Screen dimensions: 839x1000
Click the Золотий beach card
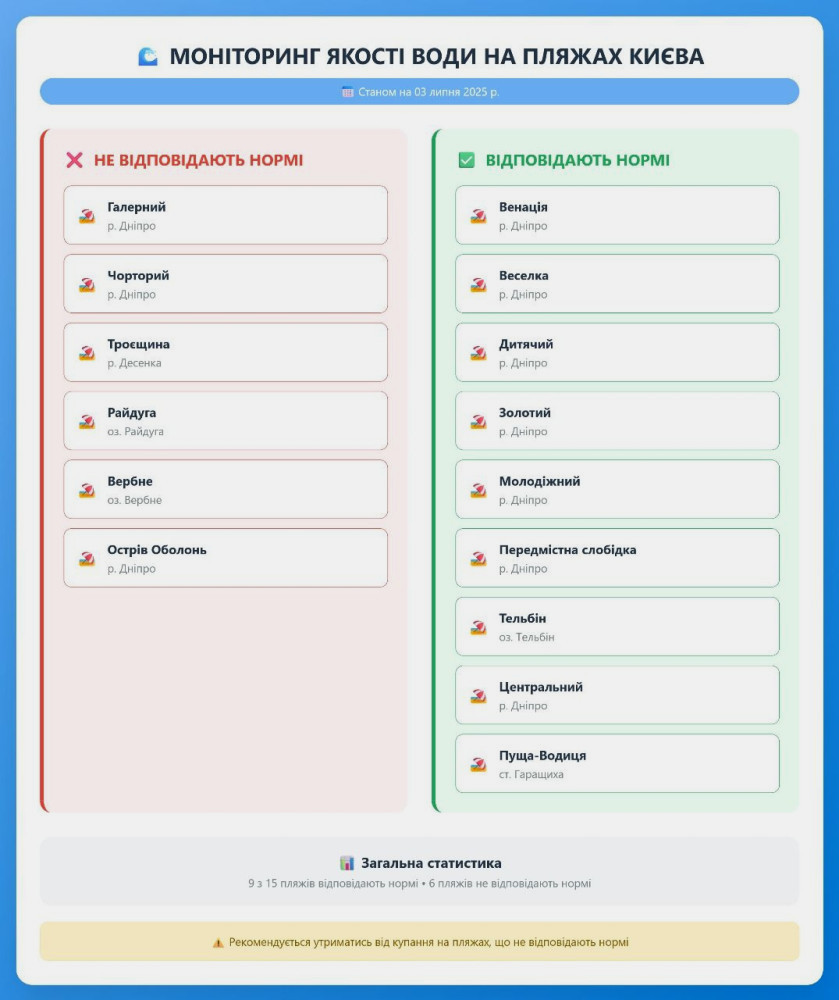[x=617, y=421]
